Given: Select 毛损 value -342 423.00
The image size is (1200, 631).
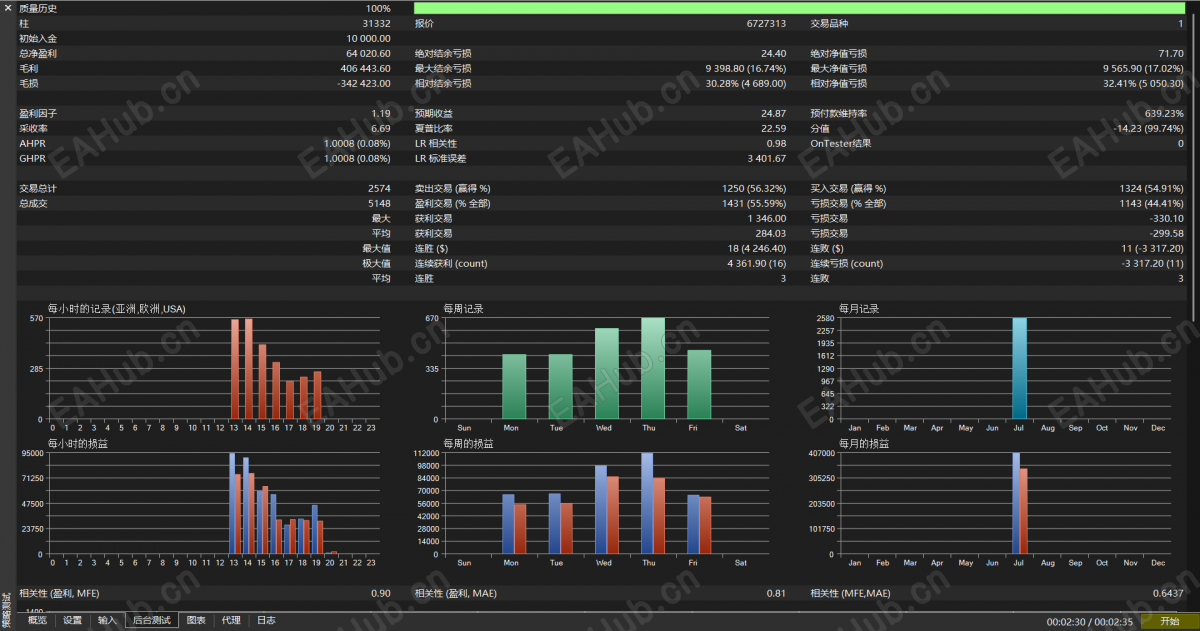Looking at the screenshot, I should (364, 83).
